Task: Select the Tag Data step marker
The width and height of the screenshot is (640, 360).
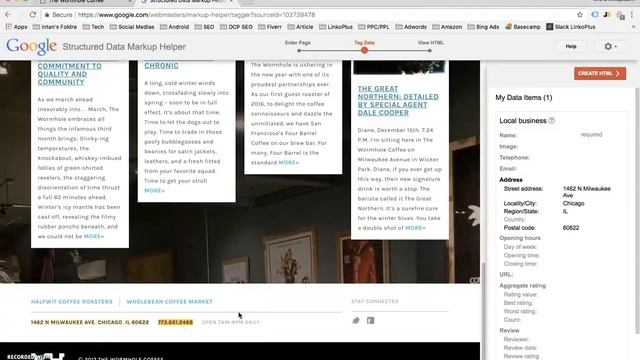Action: coord(364,50)
